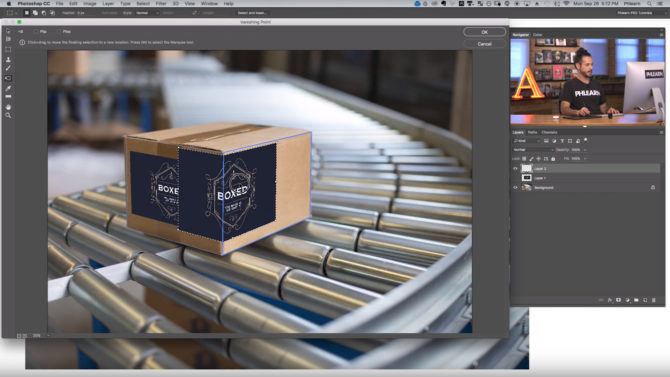Toggle lock image pixels brush icon

click(532, 159)
